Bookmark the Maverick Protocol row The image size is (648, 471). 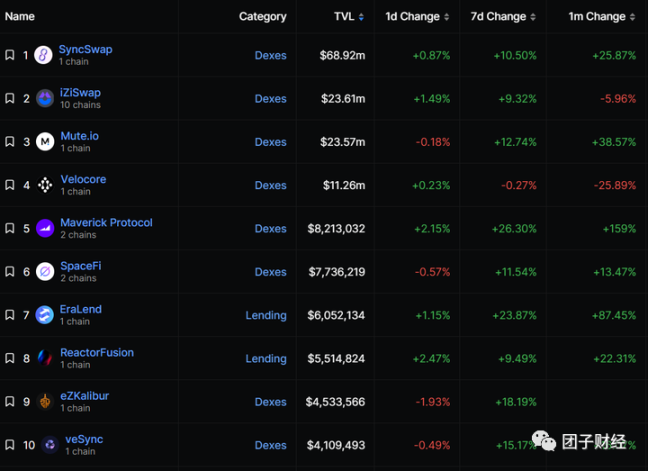10,228
